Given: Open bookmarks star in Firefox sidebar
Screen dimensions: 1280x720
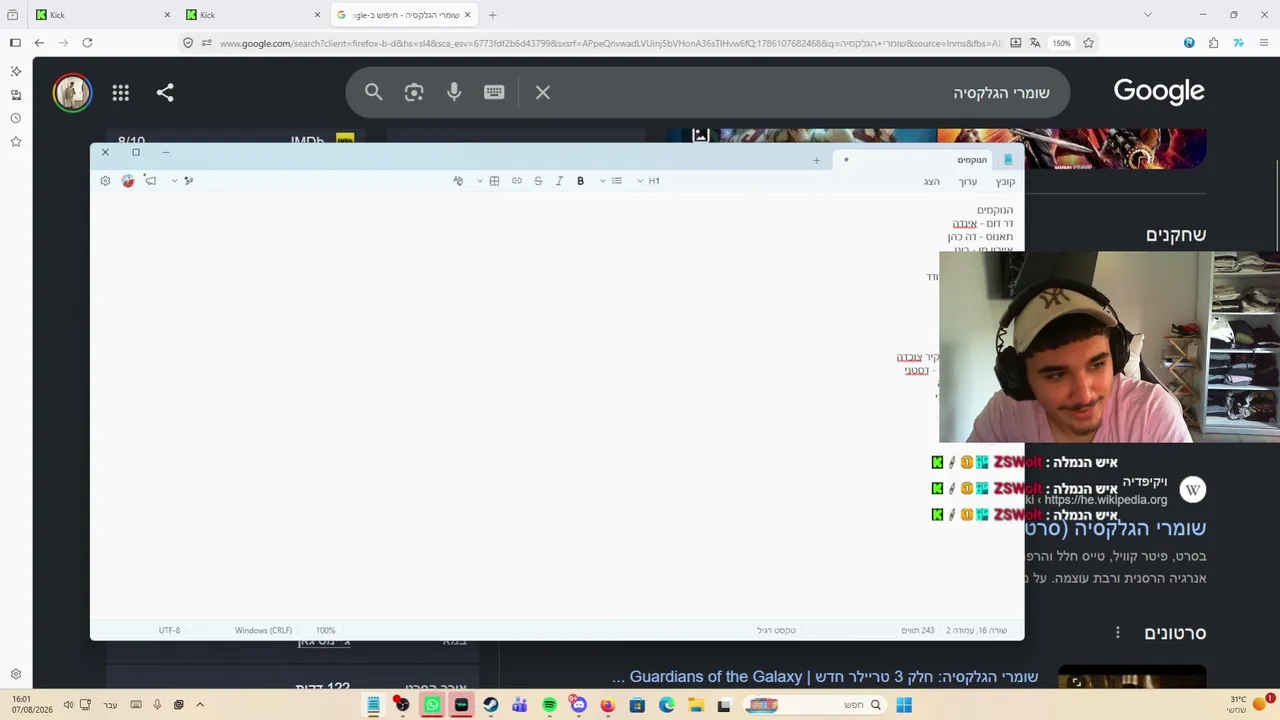Looking at the screenshot, I should pos(15,141).
